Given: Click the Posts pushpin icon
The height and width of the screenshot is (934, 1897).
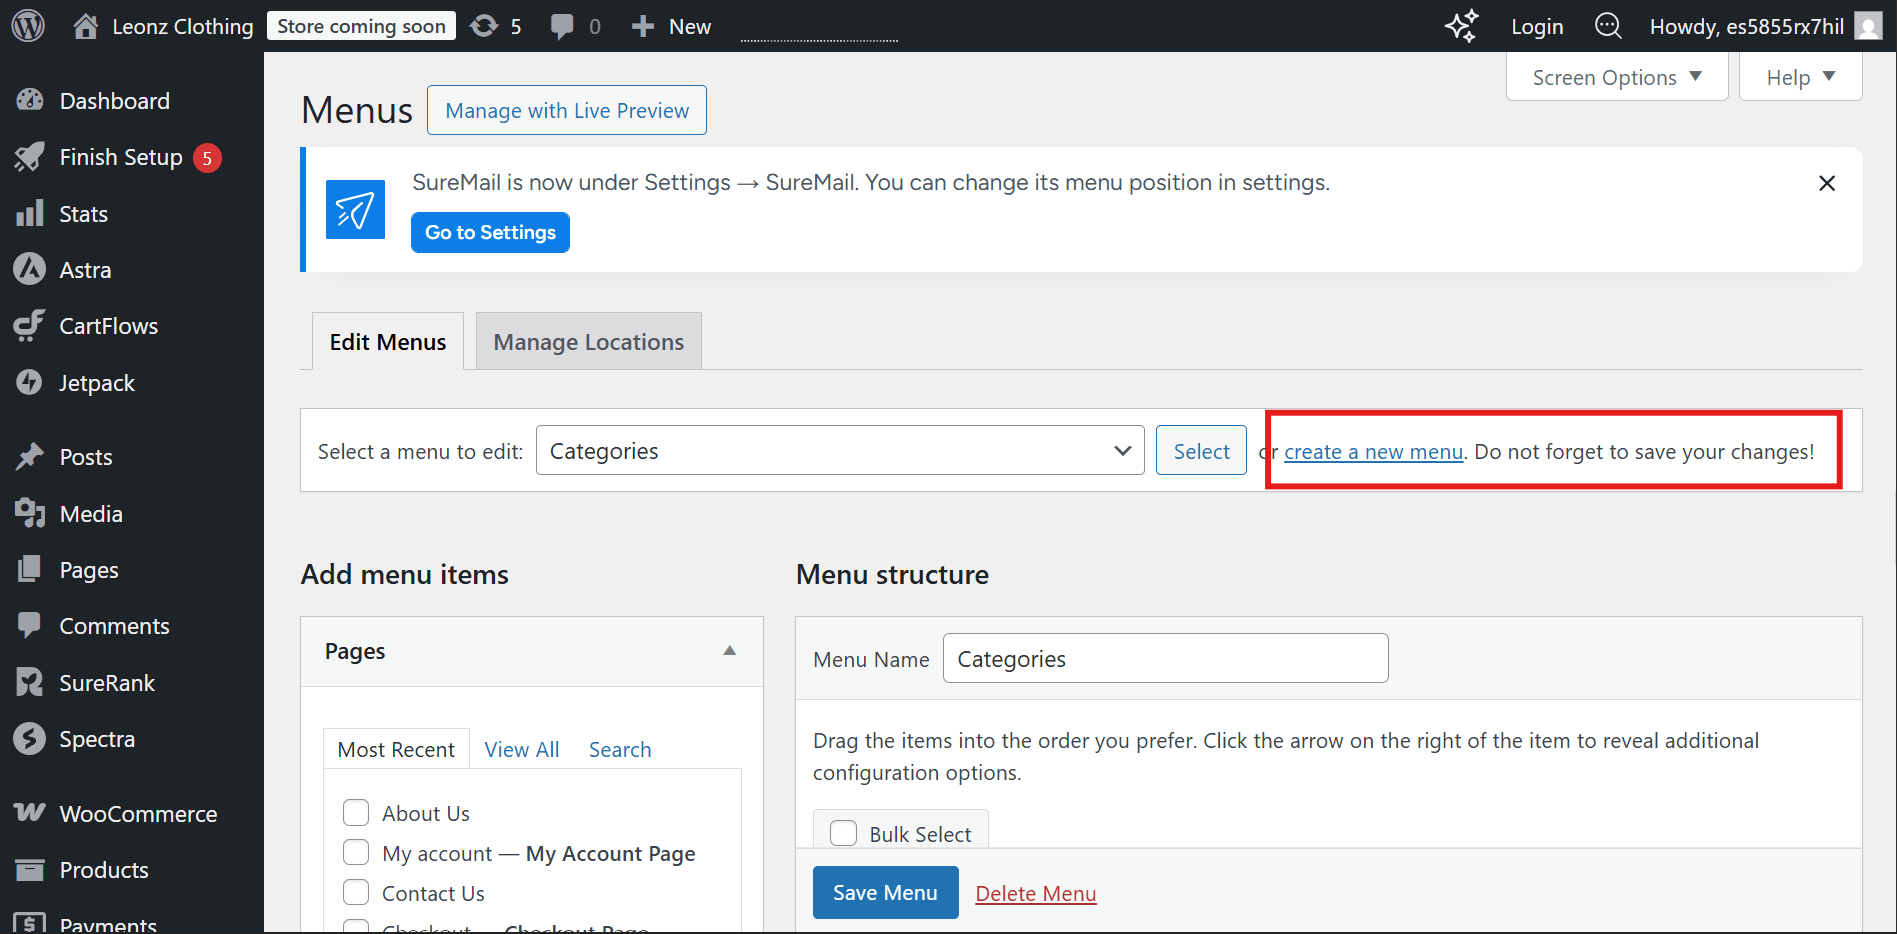Looking at the screenshot, I should click(30, 457).
